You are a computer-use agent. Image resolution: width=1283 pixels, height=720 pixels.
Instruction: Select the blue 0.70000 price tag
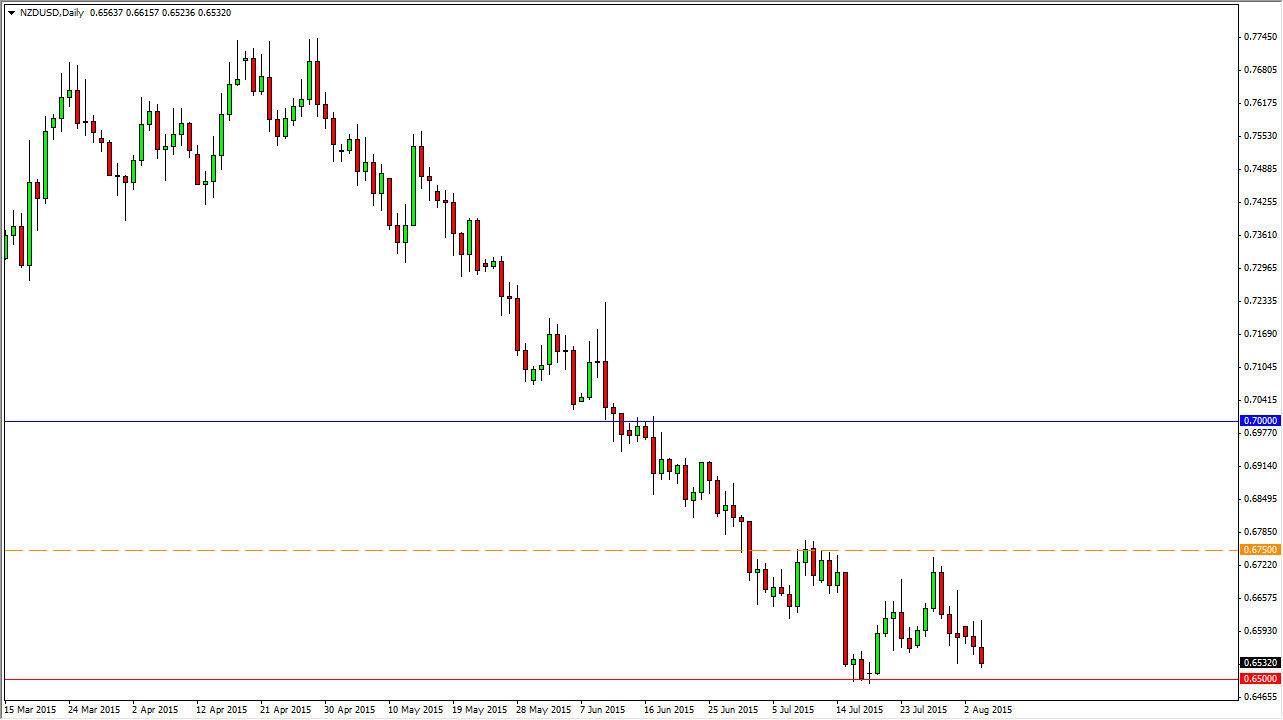coord(1260,421)
